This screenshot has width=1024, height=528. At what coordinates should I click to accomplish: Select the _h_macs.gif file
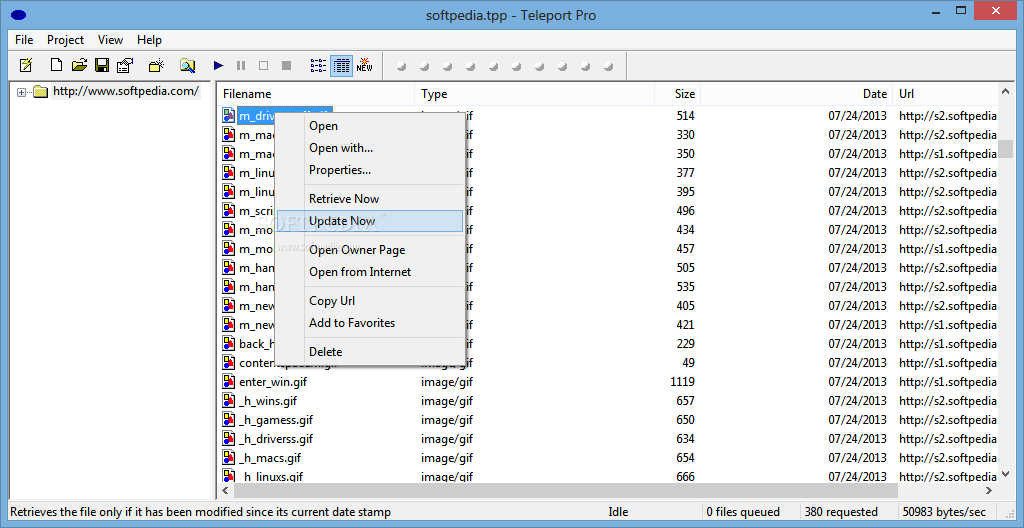click(x=270, y=457)
